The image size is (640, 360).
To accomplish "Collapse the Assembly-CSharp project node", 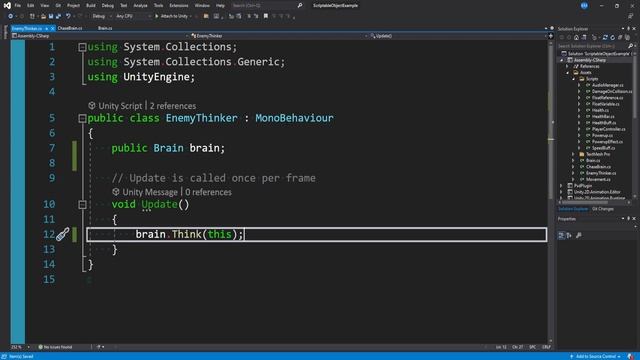I will (x=562, y=60).
